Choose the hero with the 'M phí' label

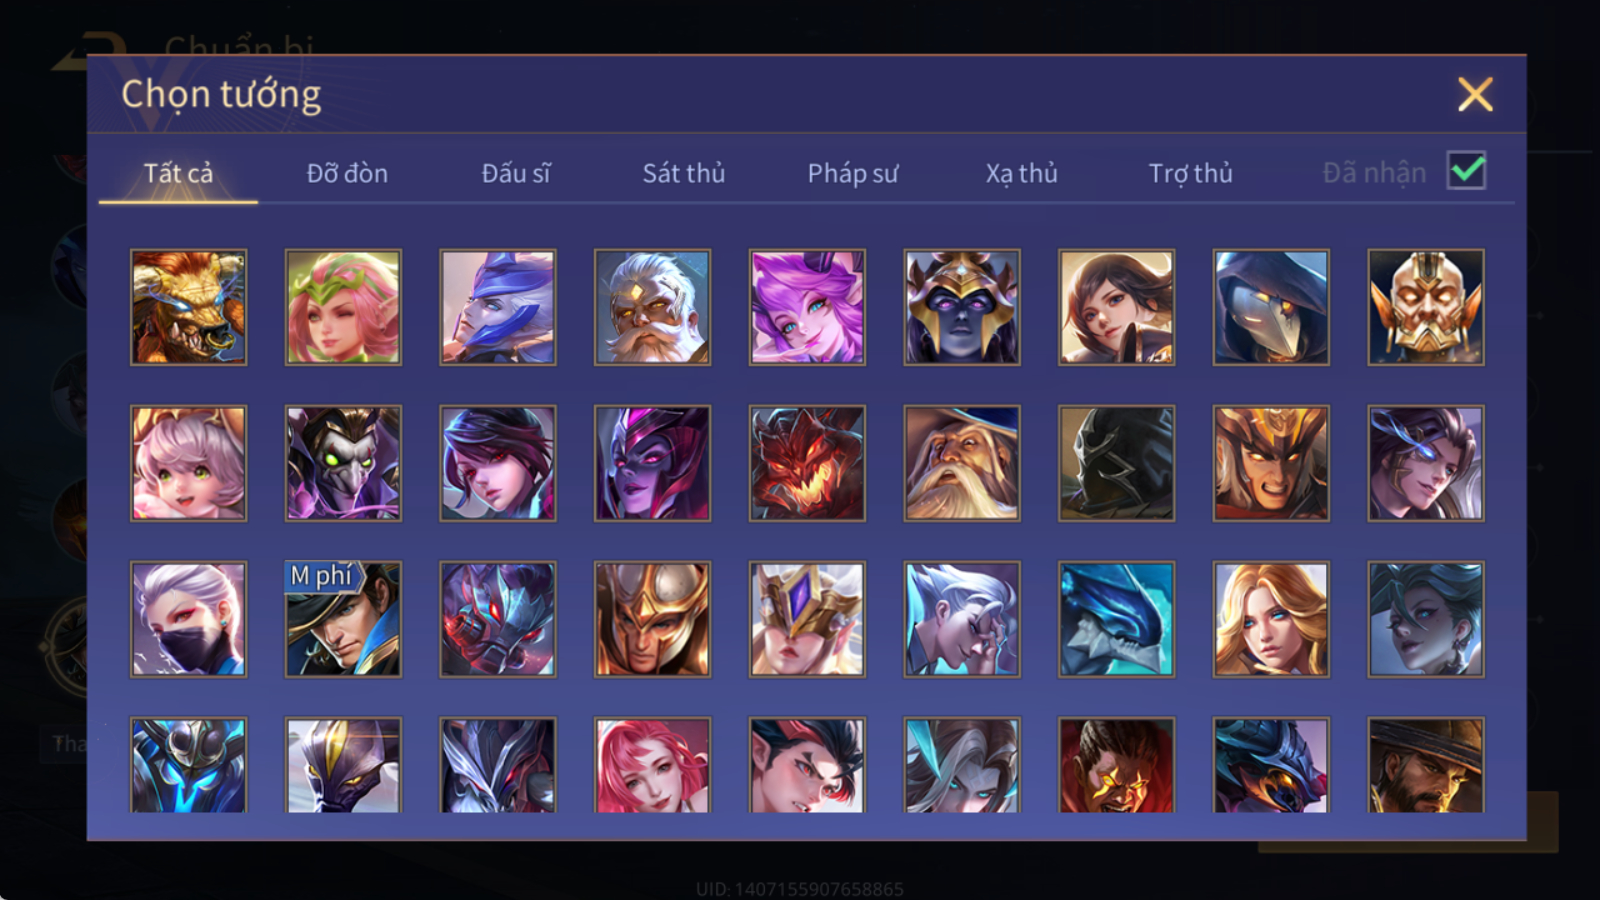point(343,619)
